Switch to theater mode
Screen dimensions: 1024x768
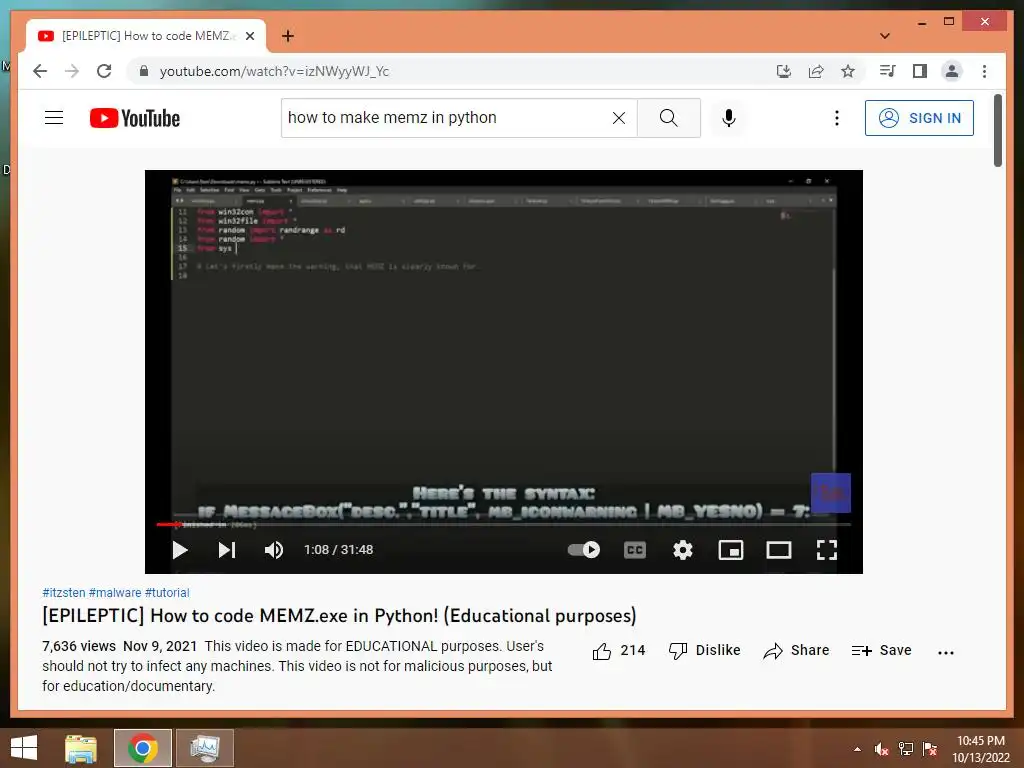(778, 550)
